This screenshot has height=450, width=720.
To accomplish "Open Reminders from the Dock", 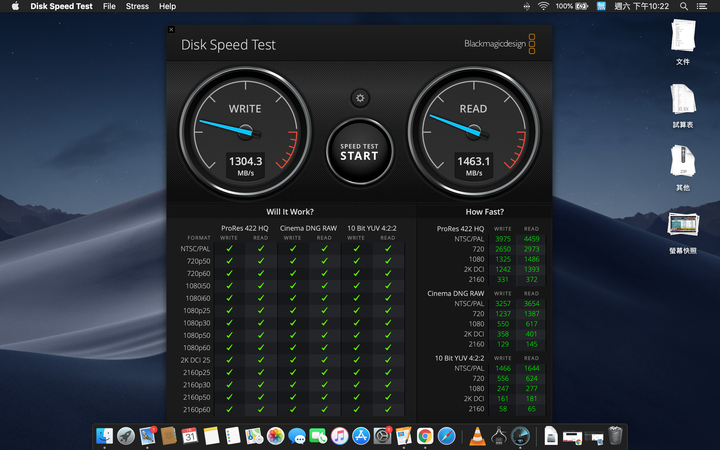I will 232,436.
